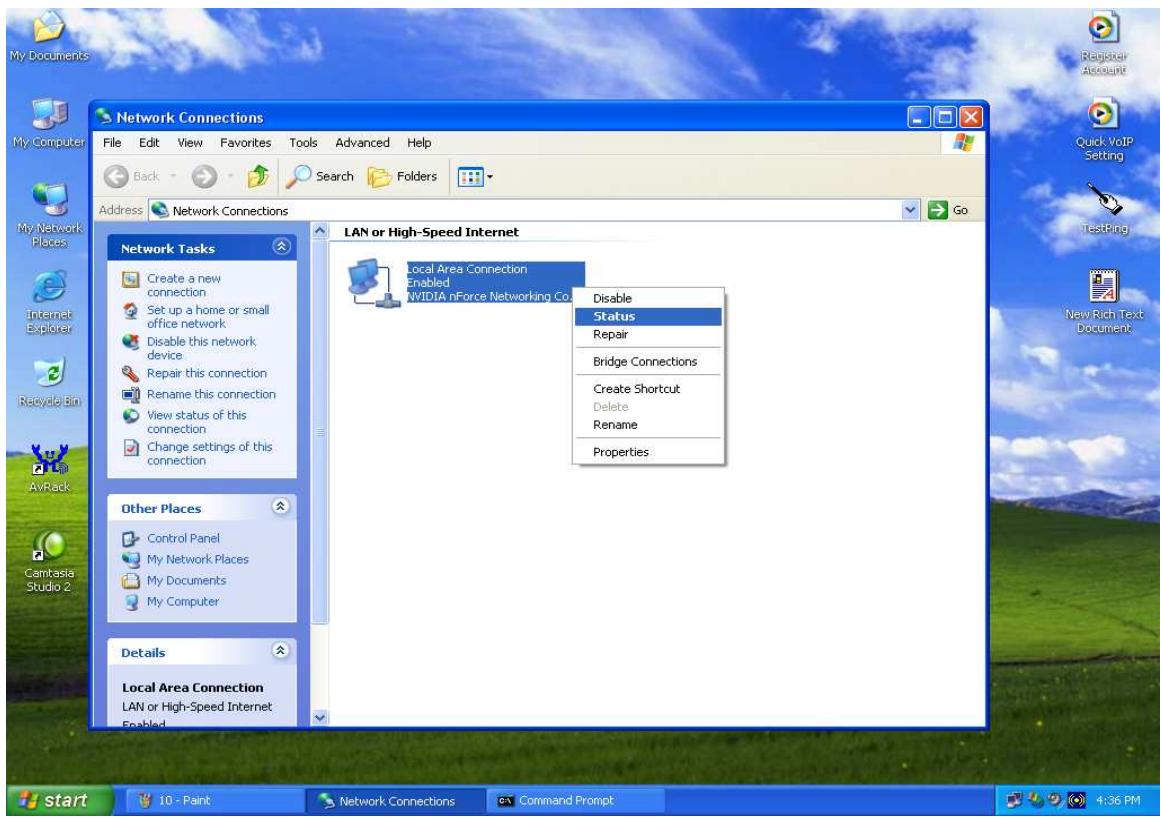
Task: Open the Tools menu
Action: coord(303,143)
